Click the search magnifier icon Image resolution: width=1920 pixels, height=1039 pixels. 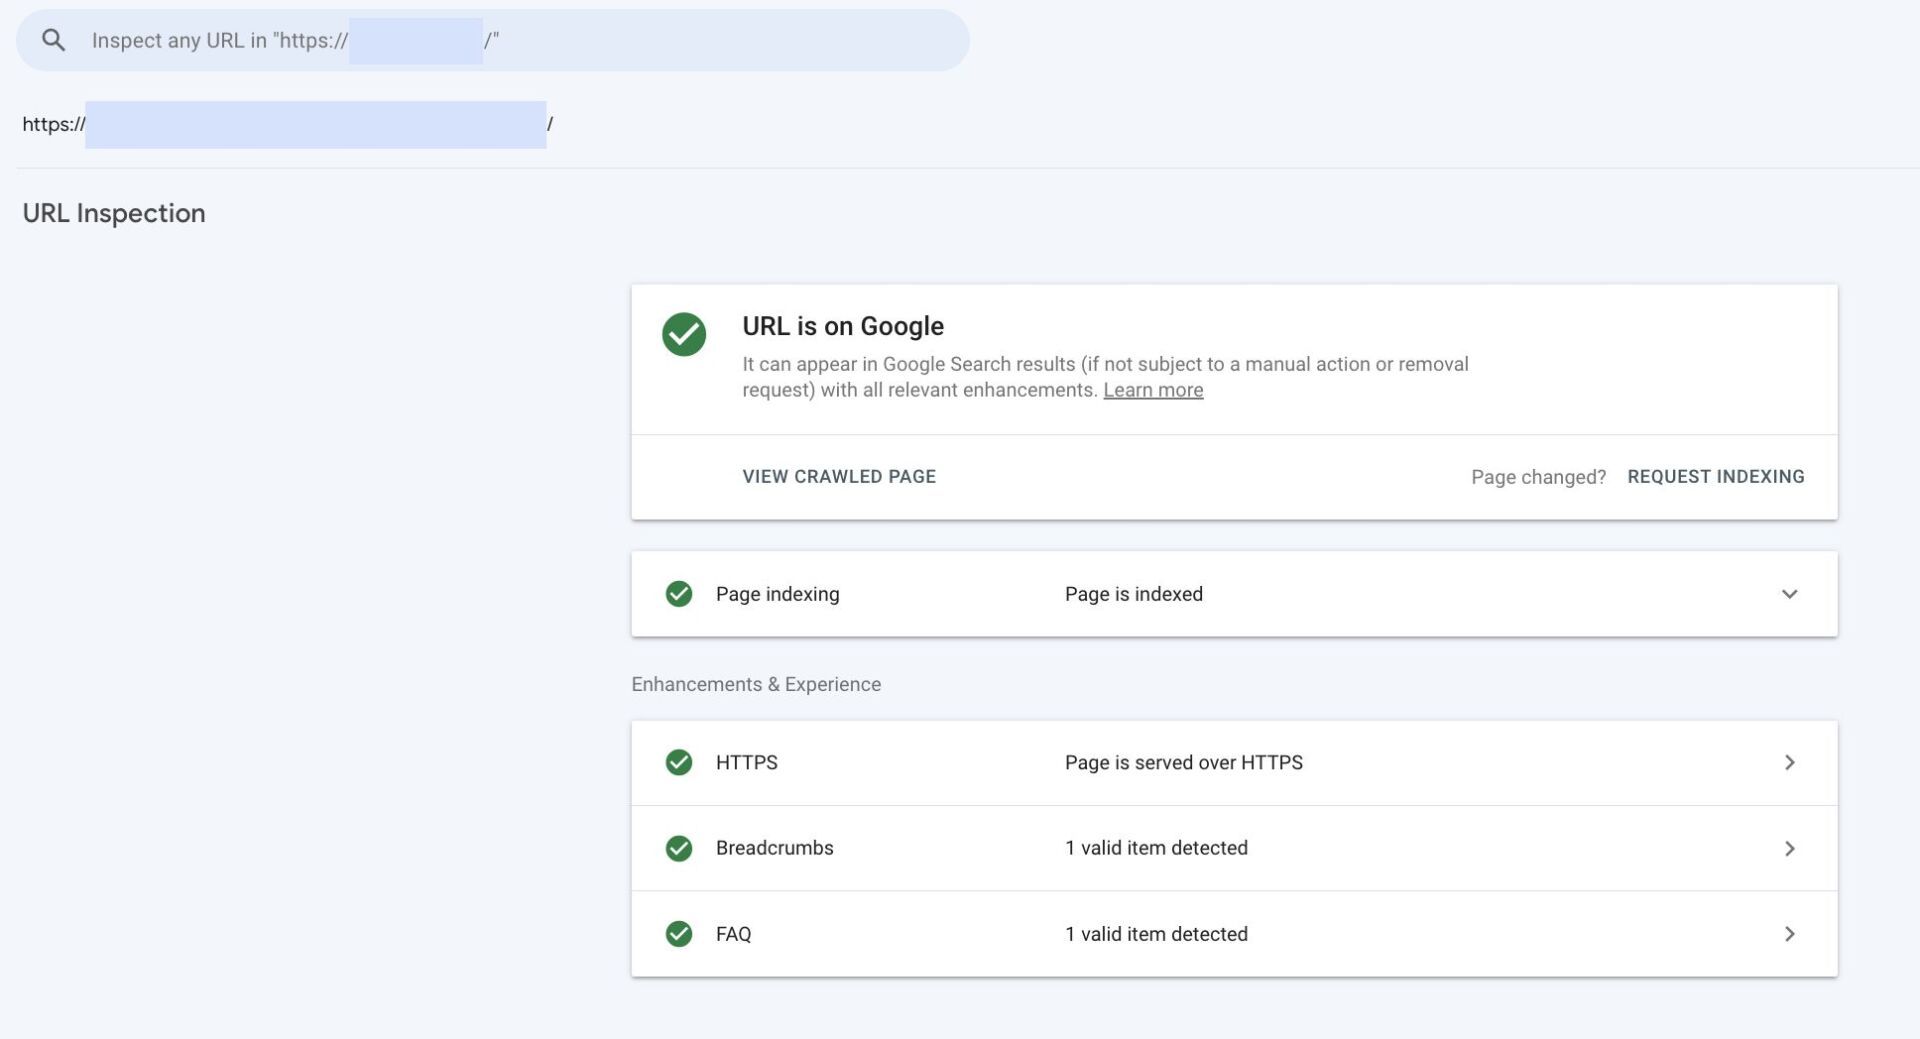[54, 40]
